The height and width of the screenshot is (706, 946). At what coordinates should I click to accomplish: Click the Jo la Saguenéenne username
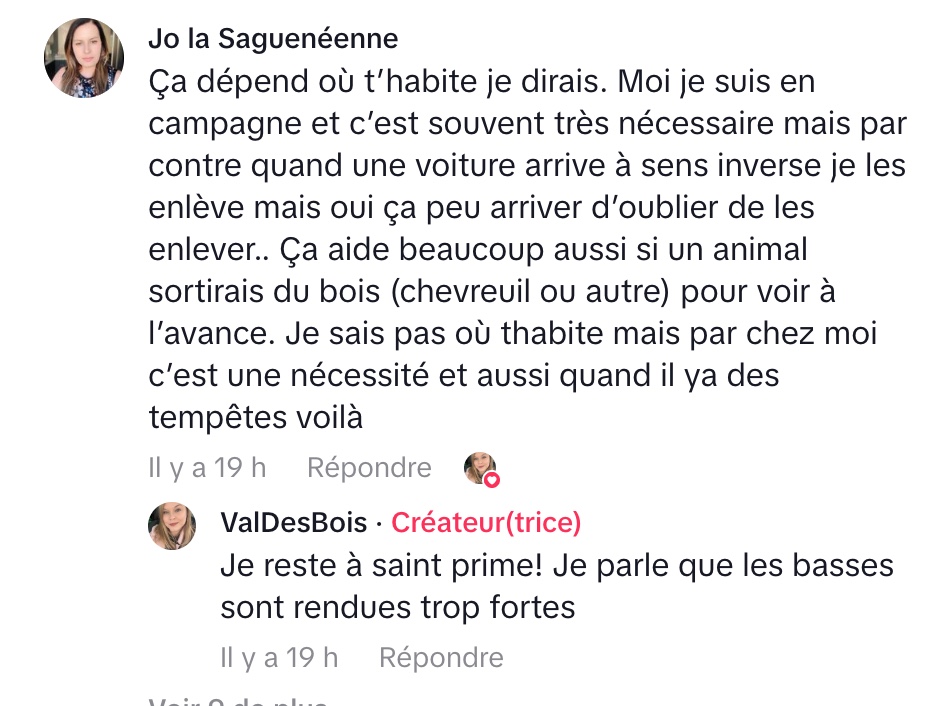click(x=273, y=38)
